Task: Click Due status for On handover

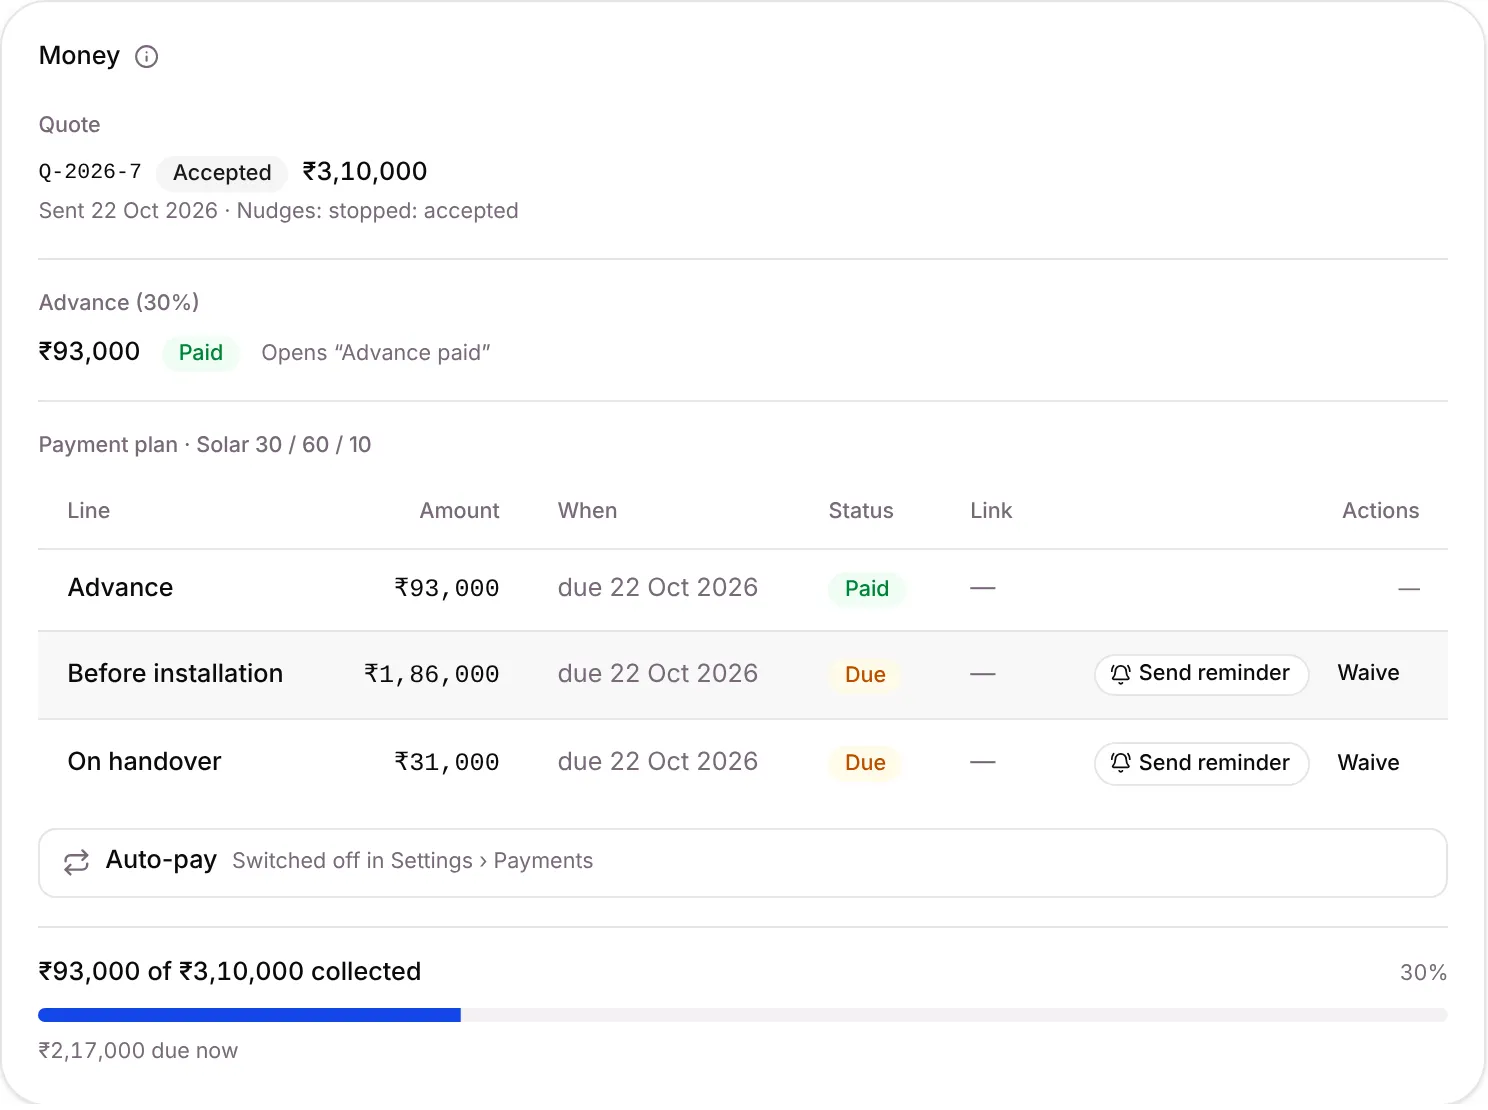Action: click(865, 763)
